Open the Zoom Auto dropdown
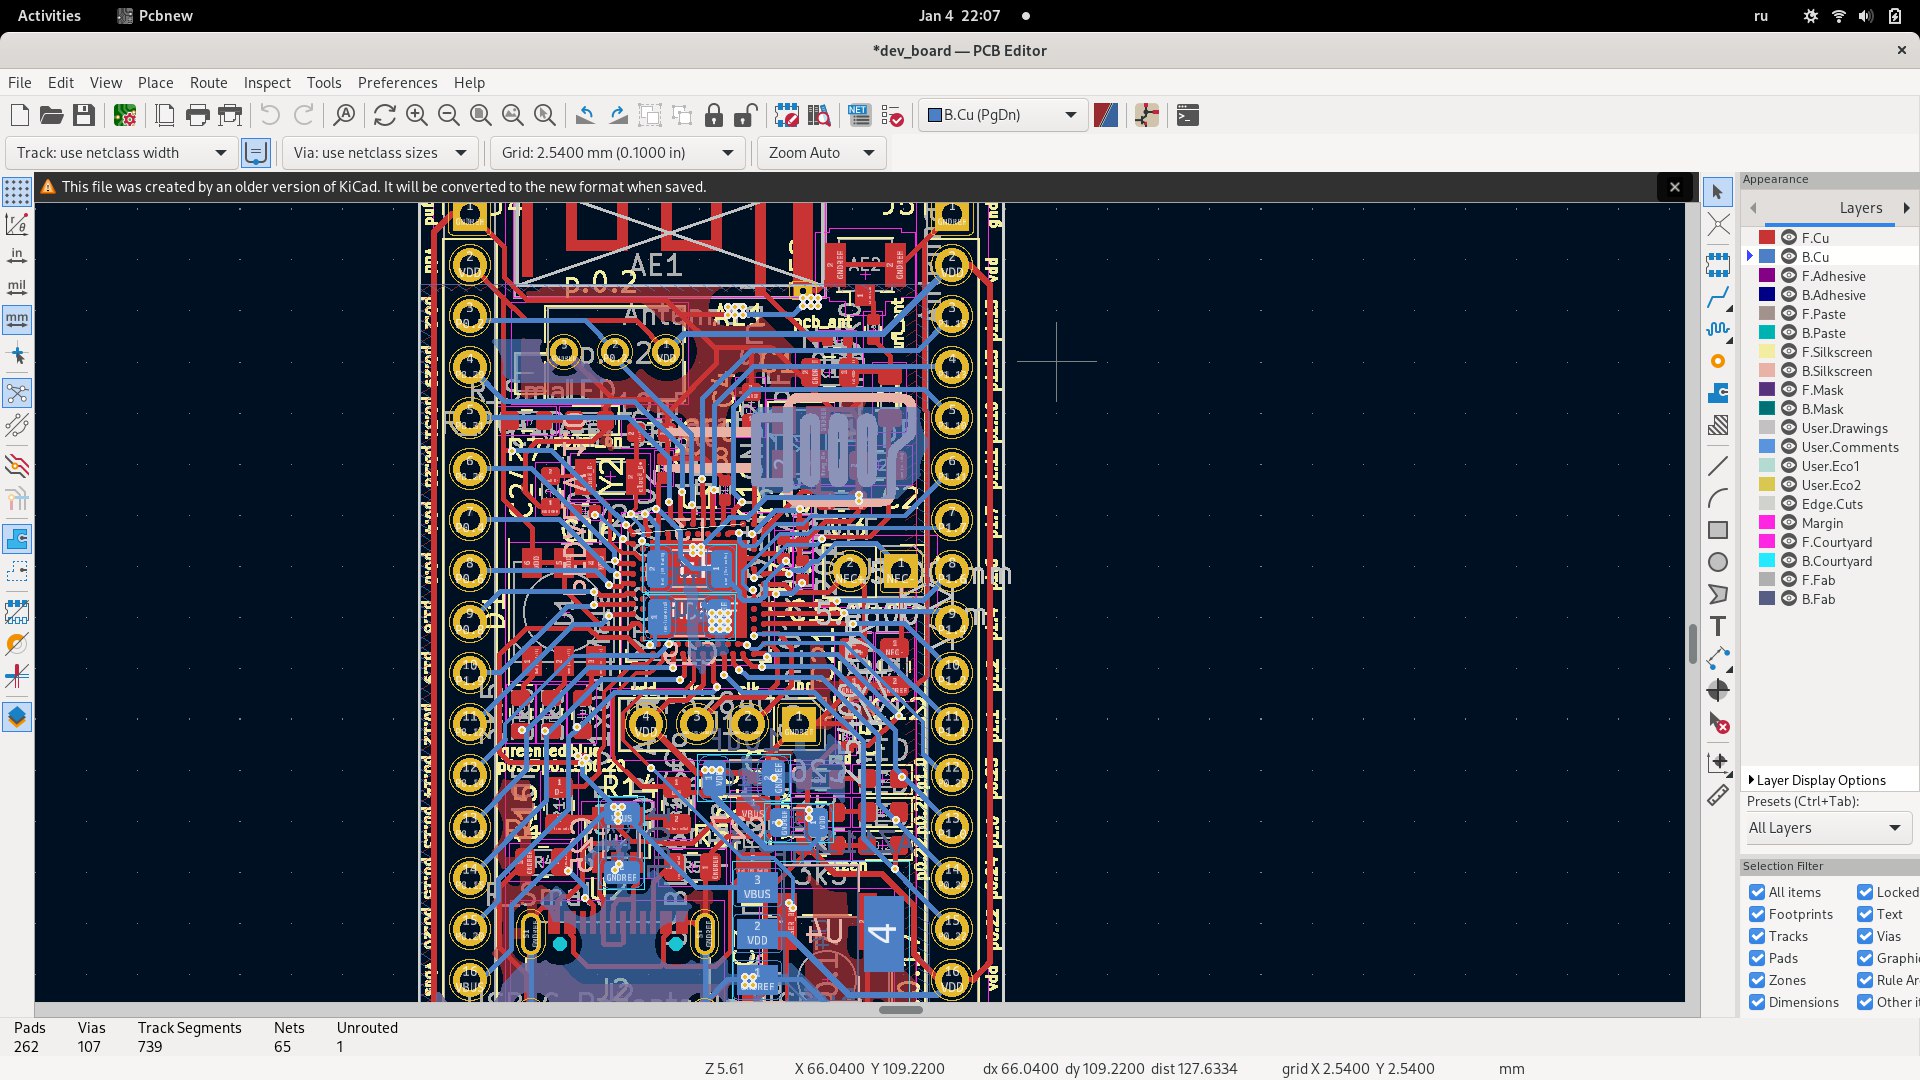 [821, 153]
